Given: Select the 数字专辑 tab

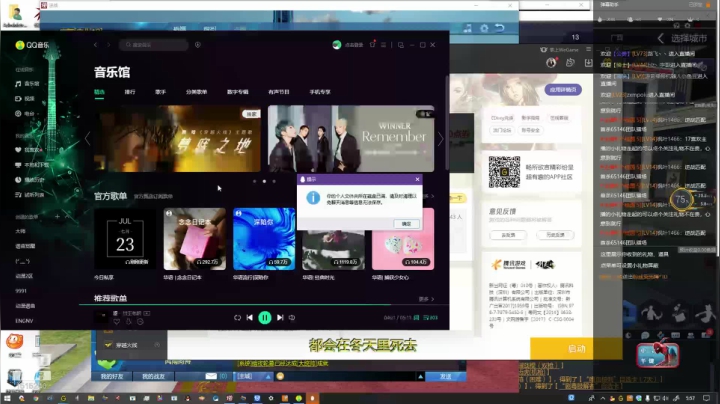Looking at the screenshot, I should click(237, 92).
